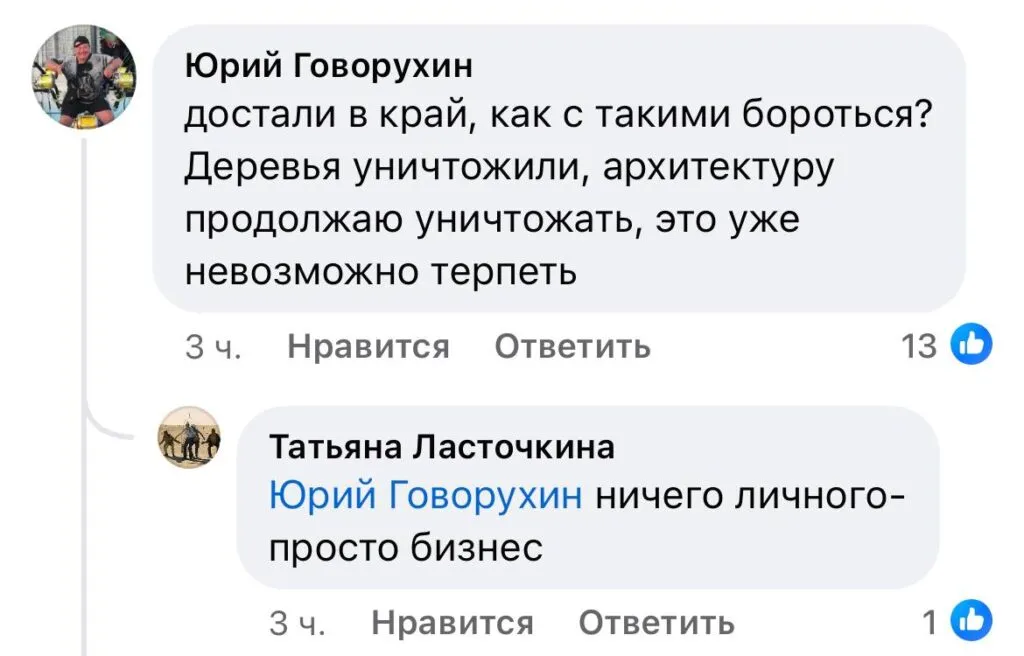Click the blue Юрий Говорухин mention in reply

(x=425, y=495)
